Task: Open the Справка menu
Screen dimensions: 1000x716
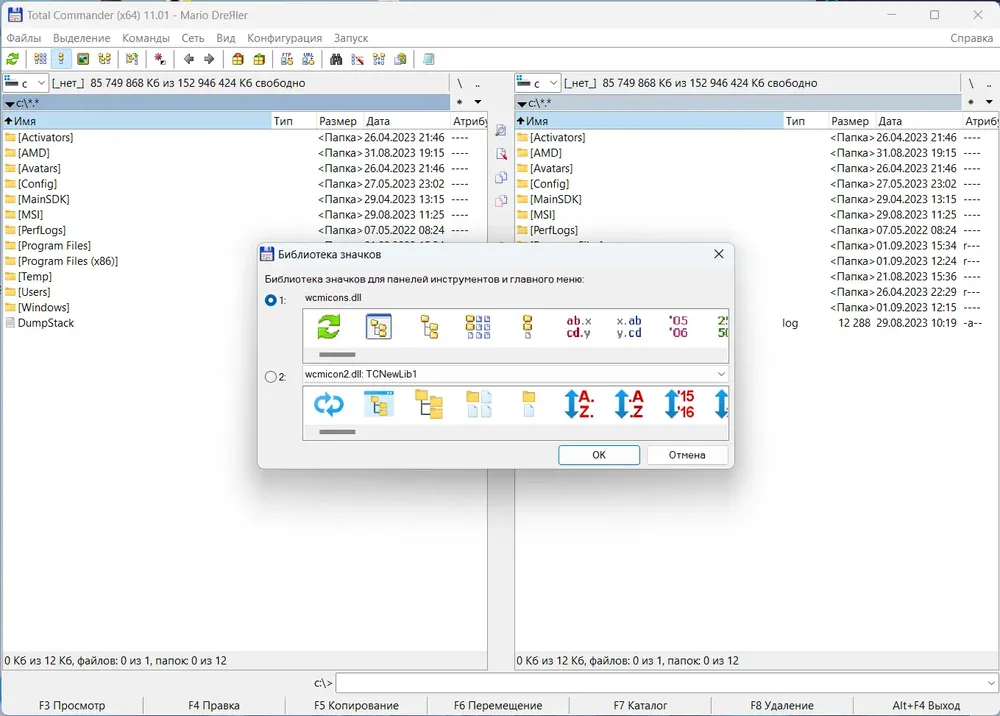Action: point(971,38)
